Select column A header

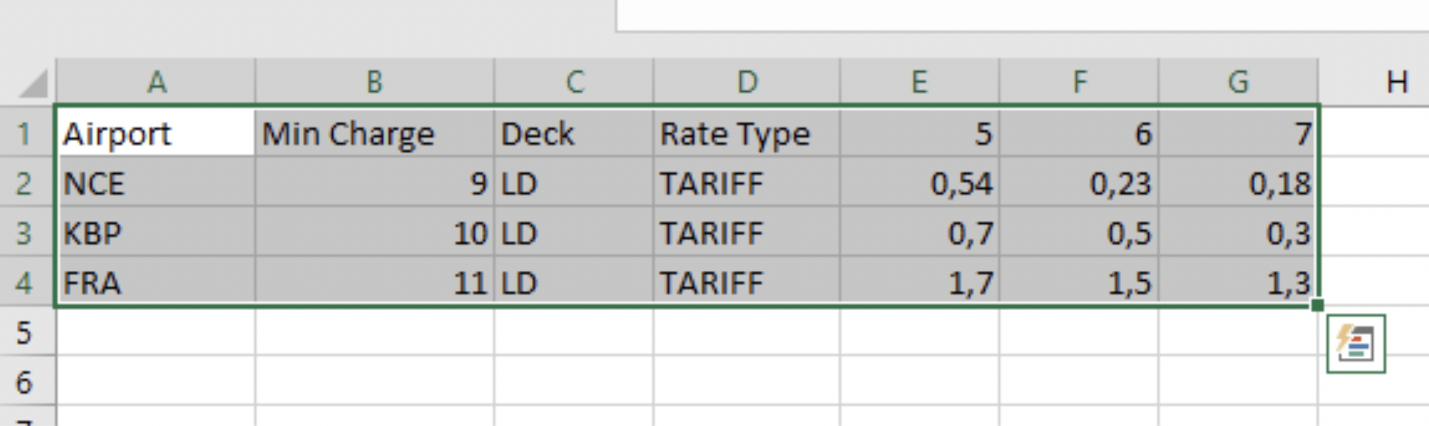(155, 82)
